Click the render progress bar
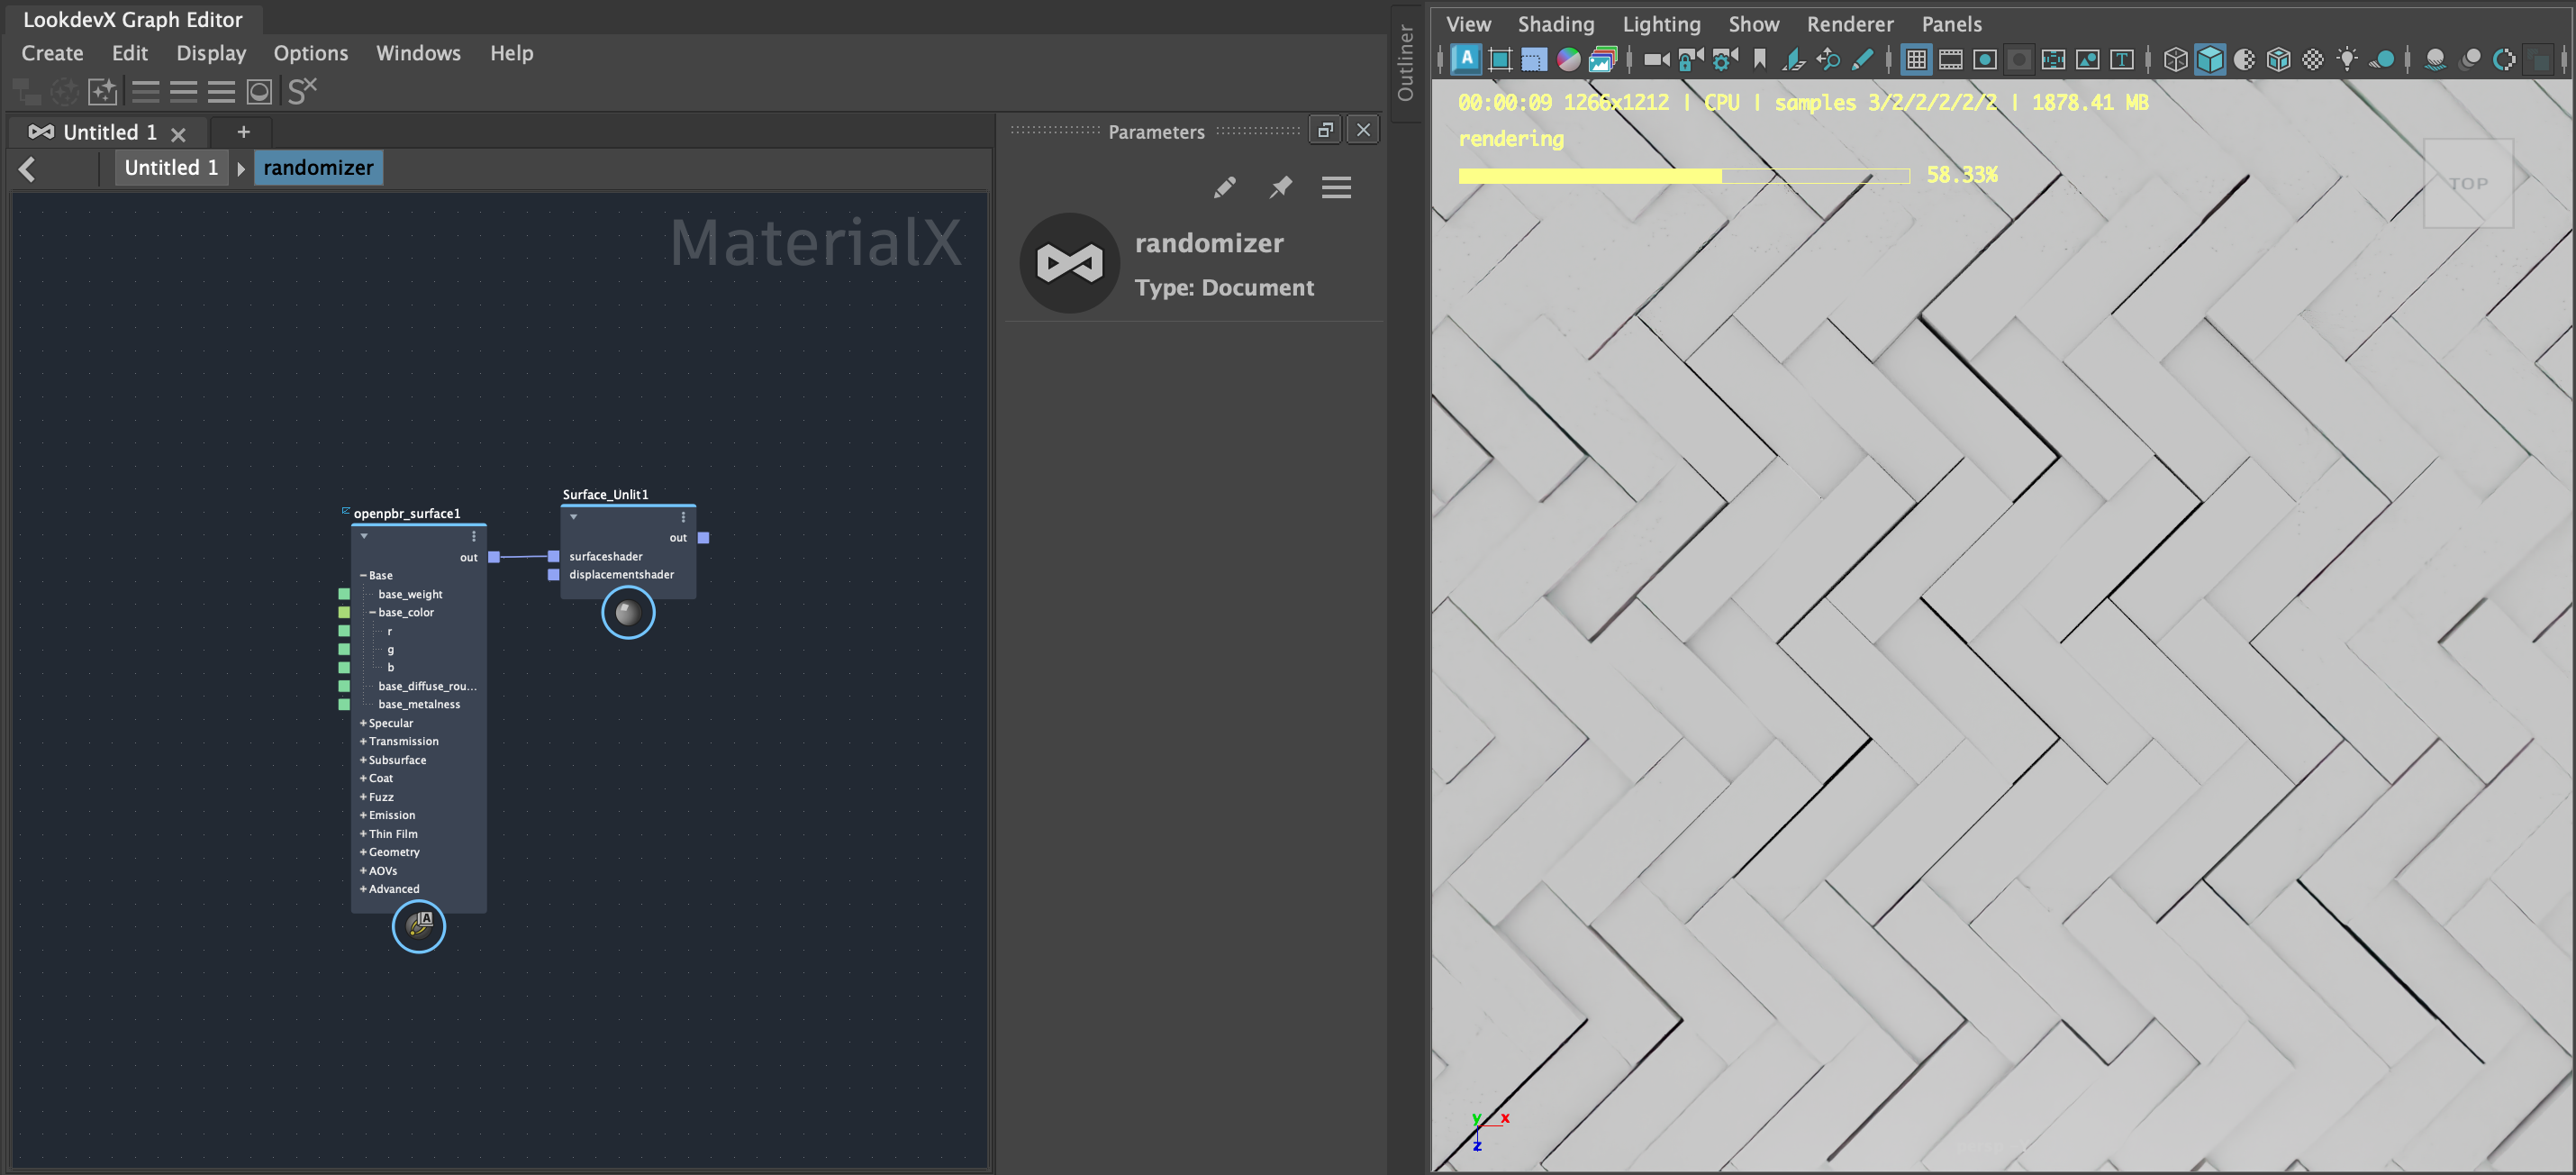Viewport: 2576px width, 1175px height. (1683, 176)
